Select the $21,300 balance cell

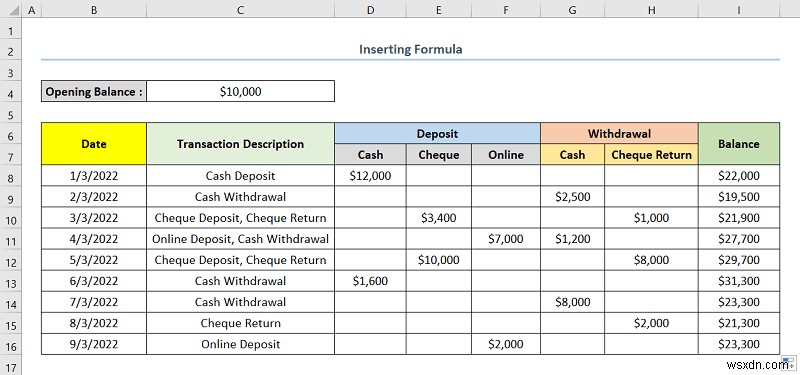point(739,323)
